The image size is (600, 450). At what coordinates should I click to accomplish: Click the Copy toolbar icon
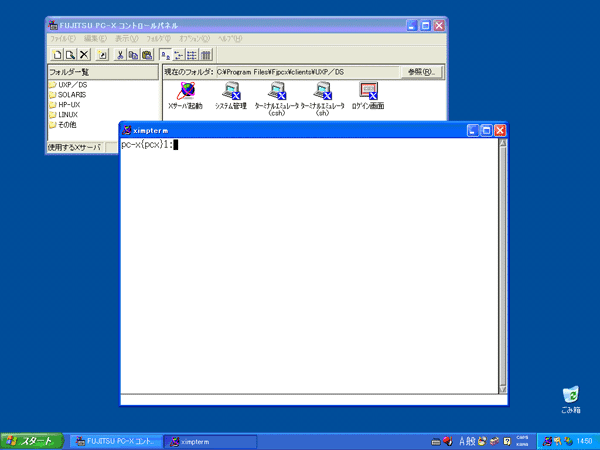[x=133, y=55]
